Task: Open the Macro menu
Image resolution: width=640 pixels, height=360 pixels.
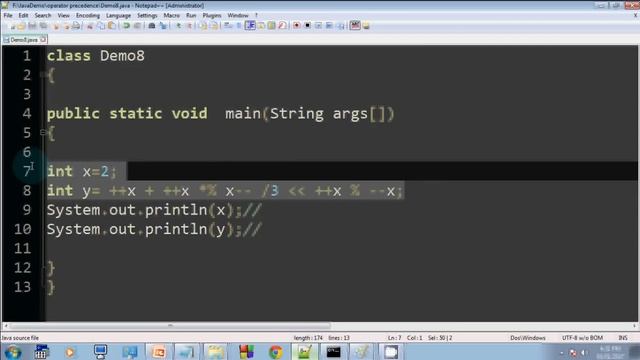Action: pos(171,16)
